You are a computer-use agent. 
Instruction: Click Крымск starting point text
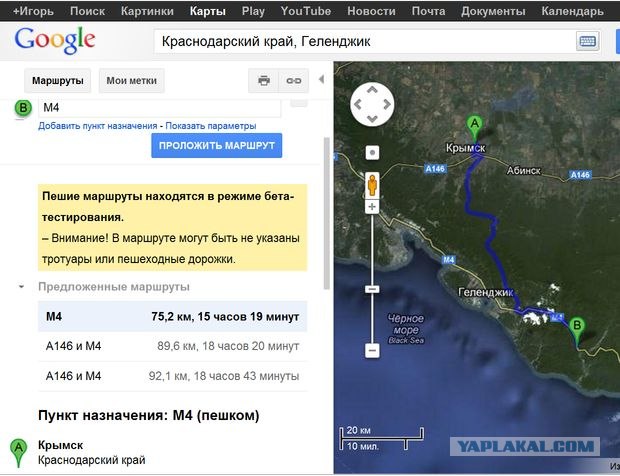coord(60,445)
